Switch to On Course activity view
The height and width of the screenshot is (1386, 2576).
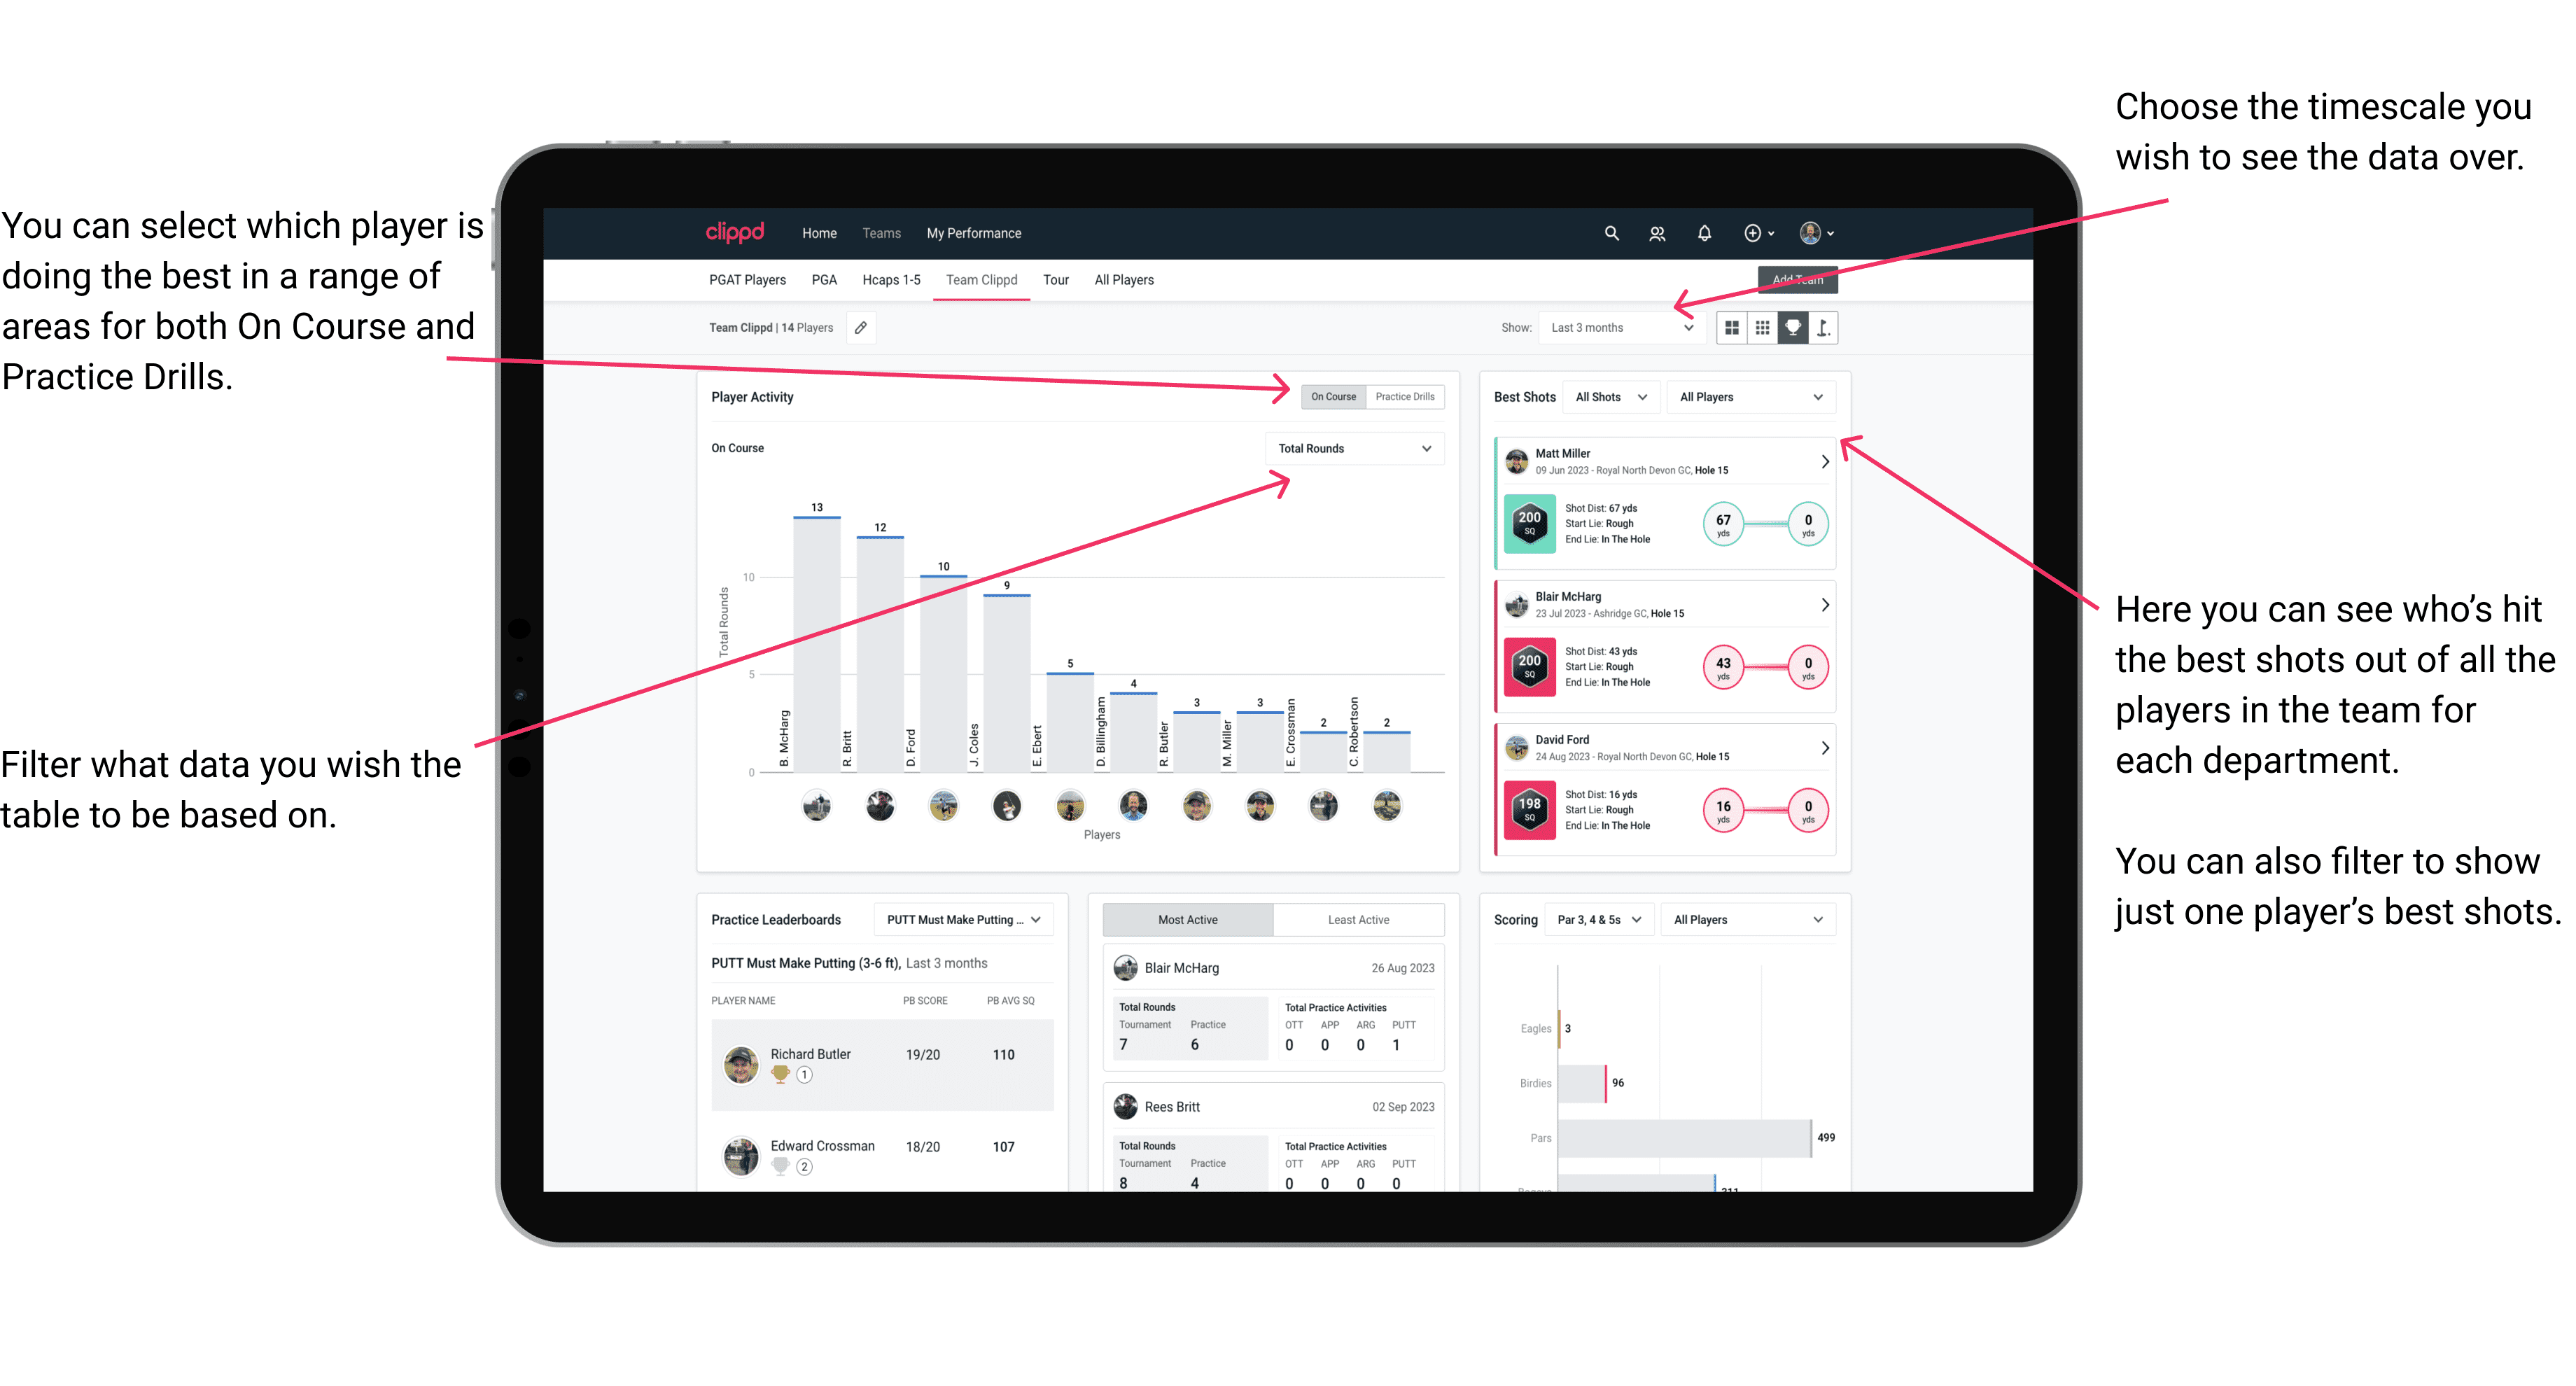(1332, 396)
